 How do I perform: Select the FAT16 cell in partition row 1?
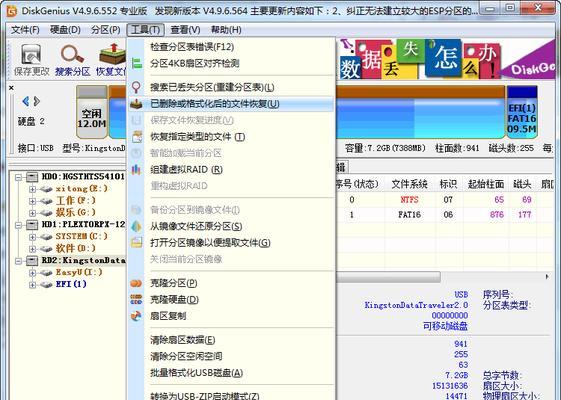pyautogui.click(x=410, y=215)
